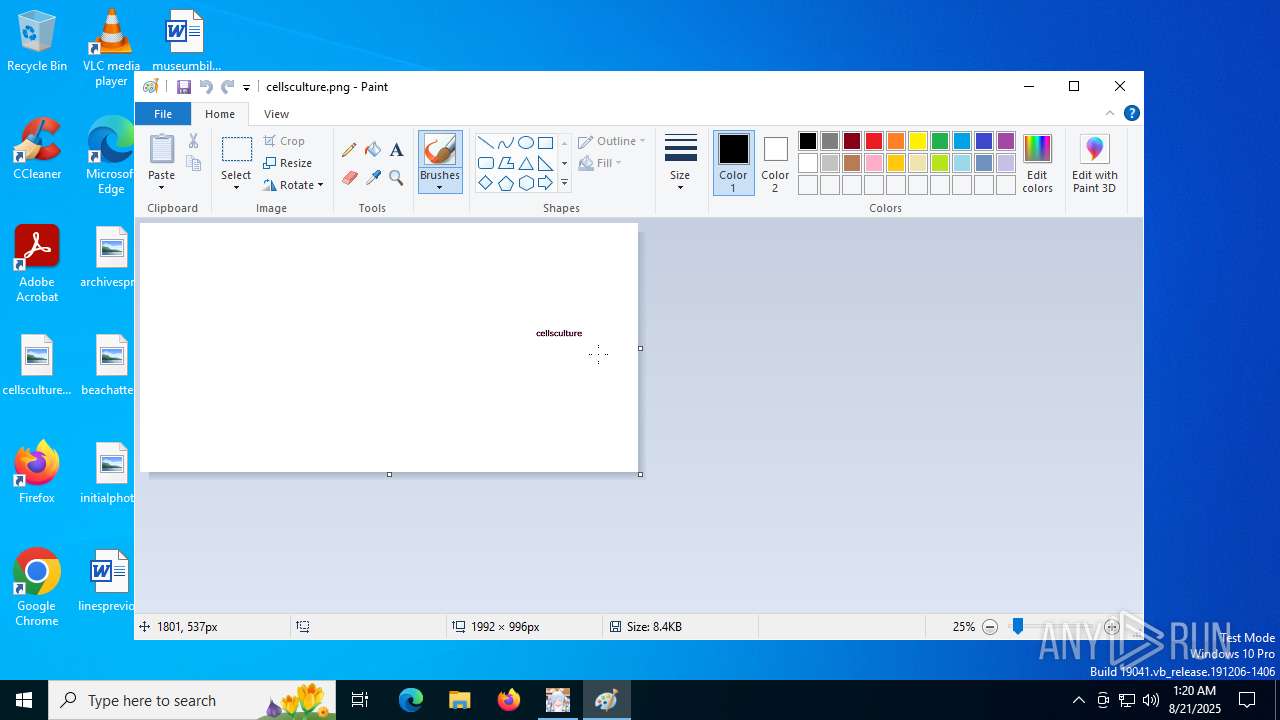Click the Windows Start button
The height and width of the screenshot is (720, 1280).
pyautogui.click(x=24, y=700)
